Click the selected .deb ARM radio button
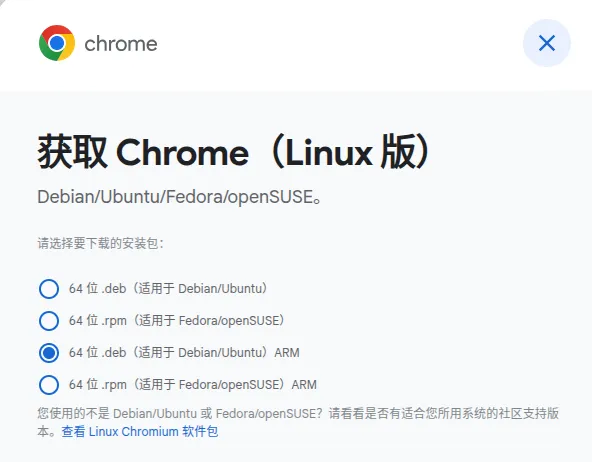The width and height of the screenshot is (592, 462). 49,353
